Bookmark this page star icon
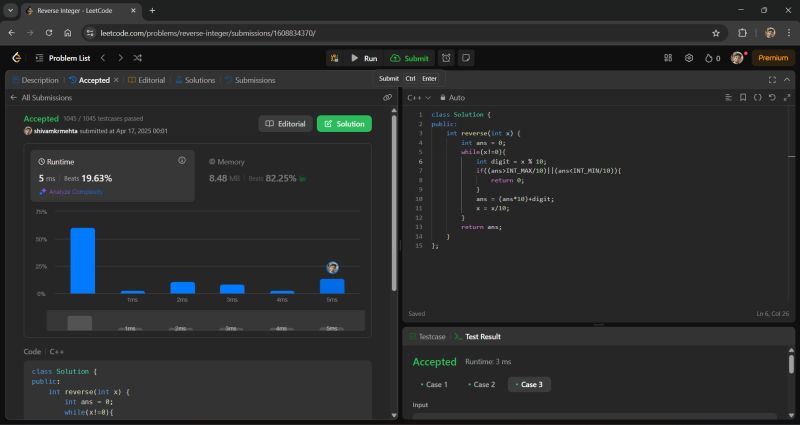This screenshot has height=425, width=800. (716, 33)
